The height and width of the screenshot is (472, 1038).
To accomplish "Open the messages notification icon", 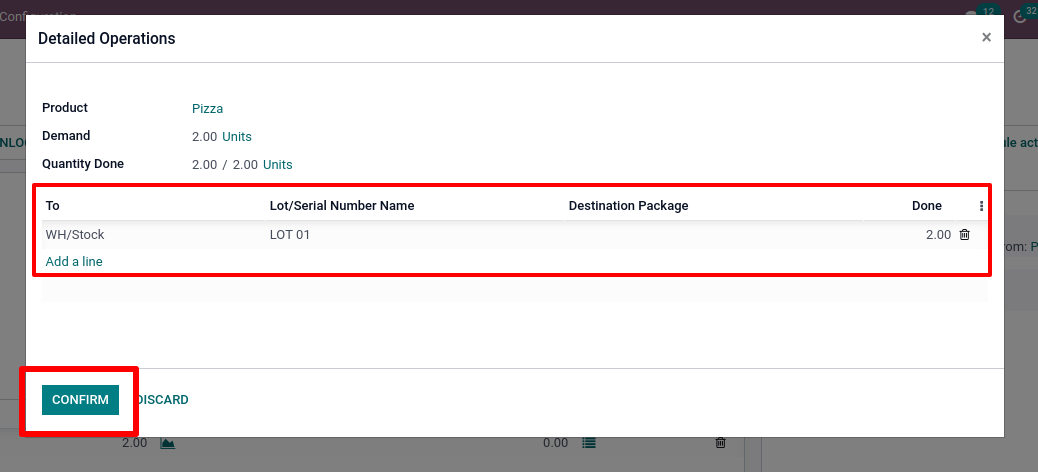I will point(972,16).
